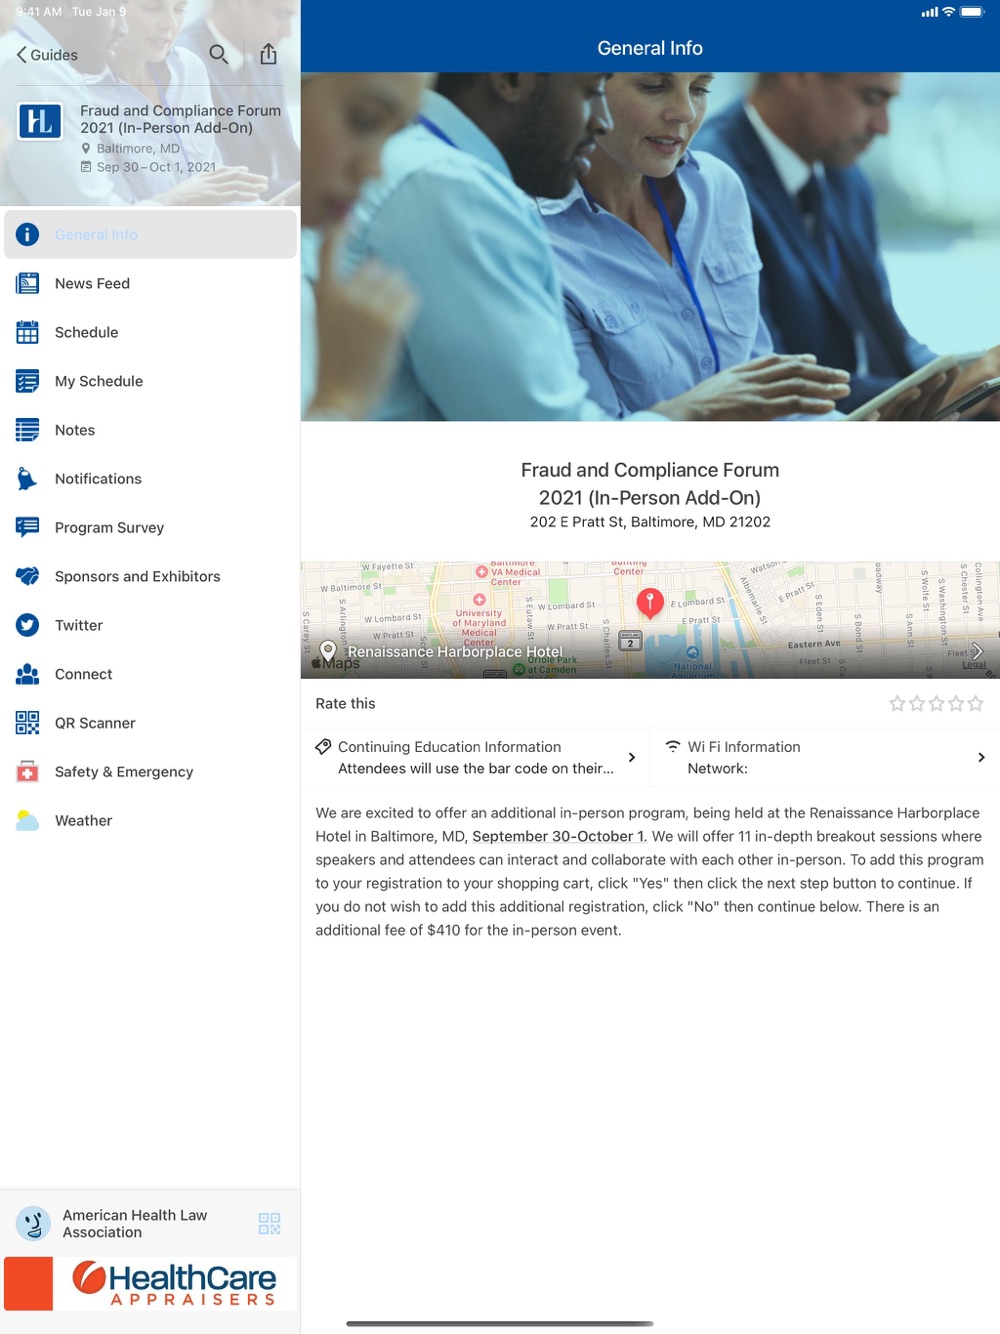Expand Wi Fi Information chevron
The height and width of the screenshot is (1334, 1000).
(x=981, y=757)
